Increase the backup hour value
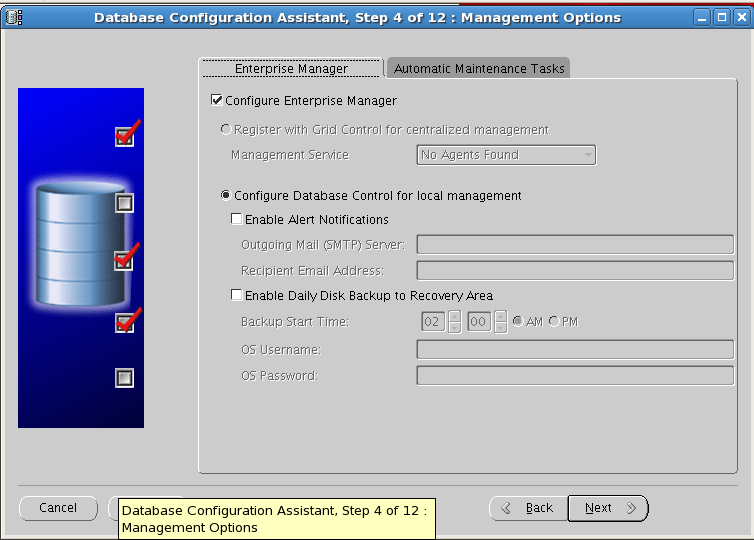The width and height of the screenshot is (754, 540). [454, 316]
